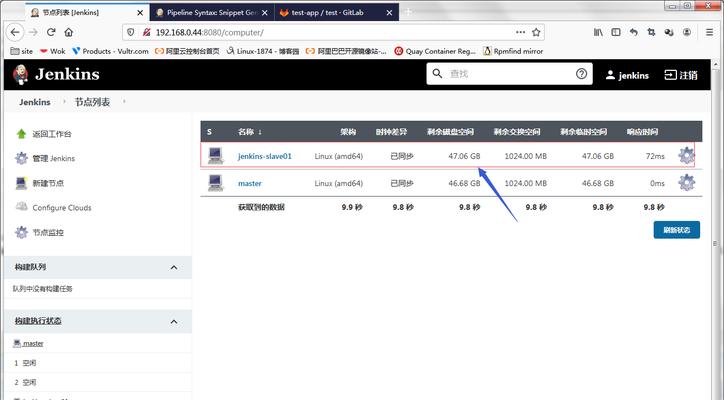This screenshot has width=724, height=400.
Task: Open the browser home page
Action: click(69, 32)
